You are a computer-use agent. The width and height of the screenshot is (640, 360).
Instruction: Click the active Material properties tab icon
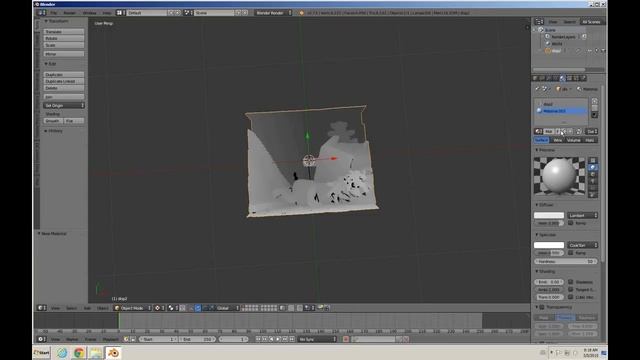(x=562, y=78)
